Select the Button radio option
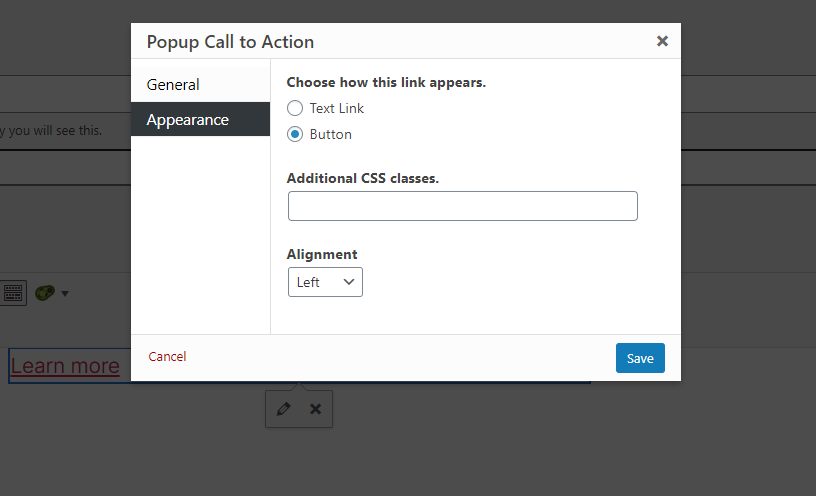The height and width of the screenshot is (496, 816). 295,134
